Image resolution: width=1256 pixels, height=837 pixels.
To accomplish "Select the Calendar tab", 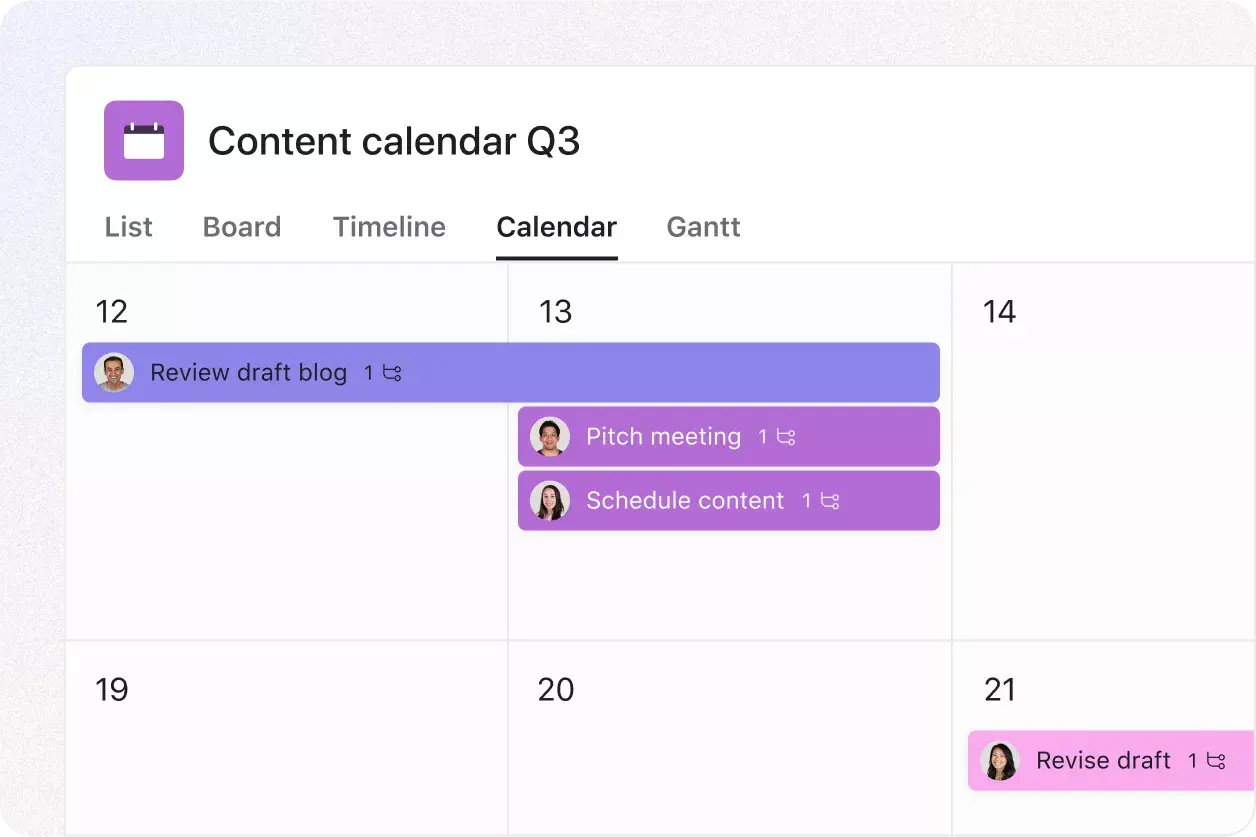I will [x=556, y=227].
